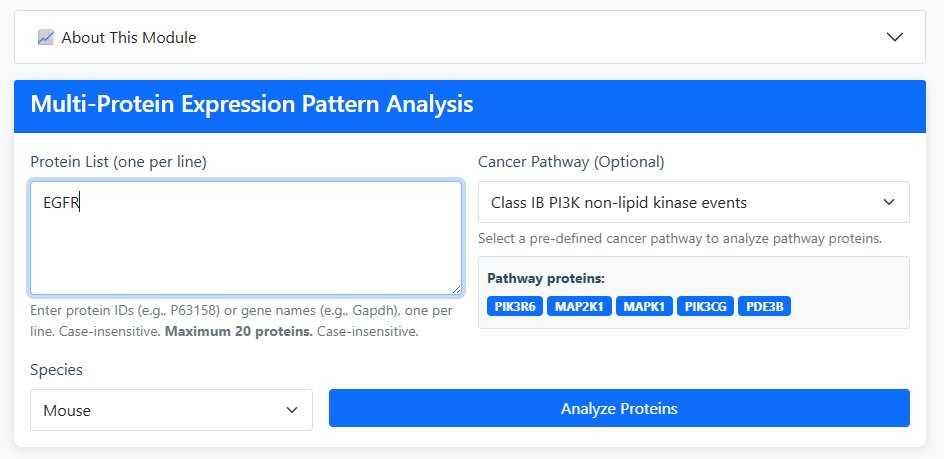Select the PIK3CG pathway protein badge
Viewport: 944px width, 459px height.
click(706, 306)
